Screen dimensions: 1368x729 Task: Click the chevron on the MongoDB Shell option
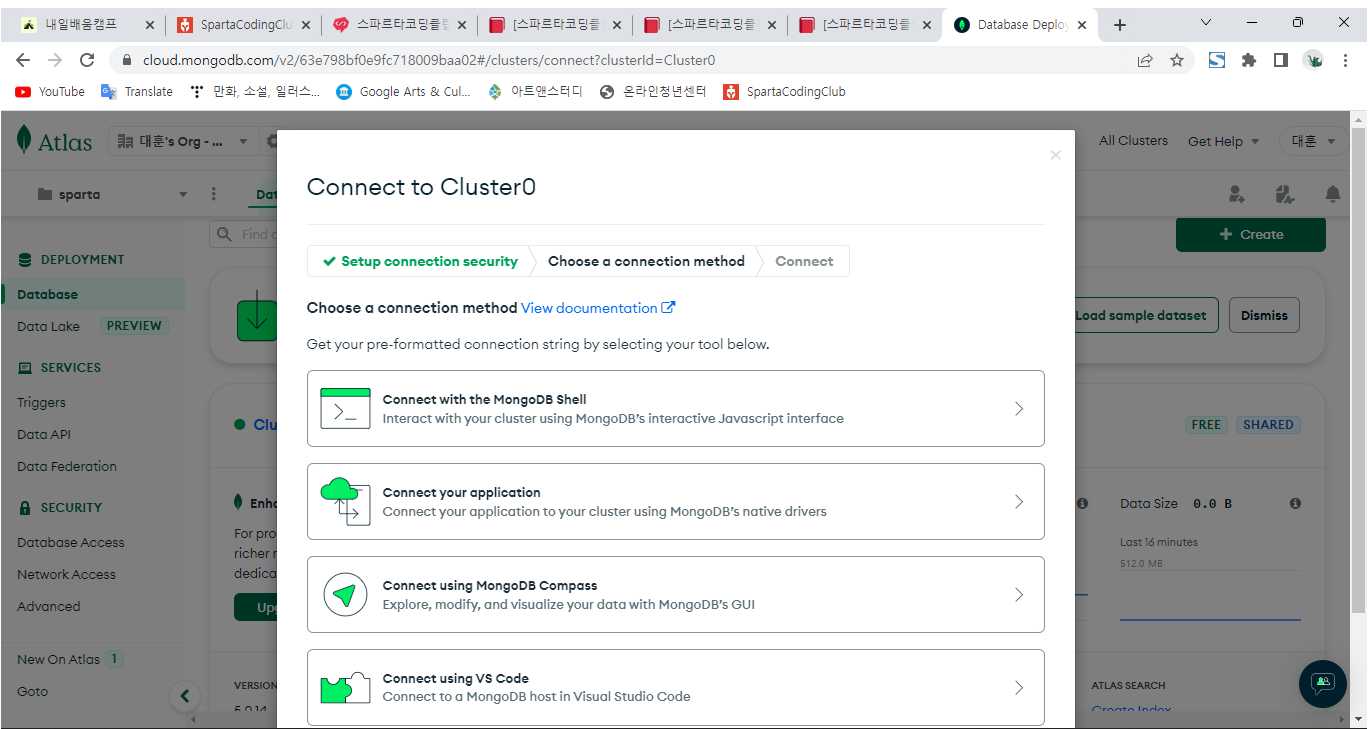coord(1019,408)
